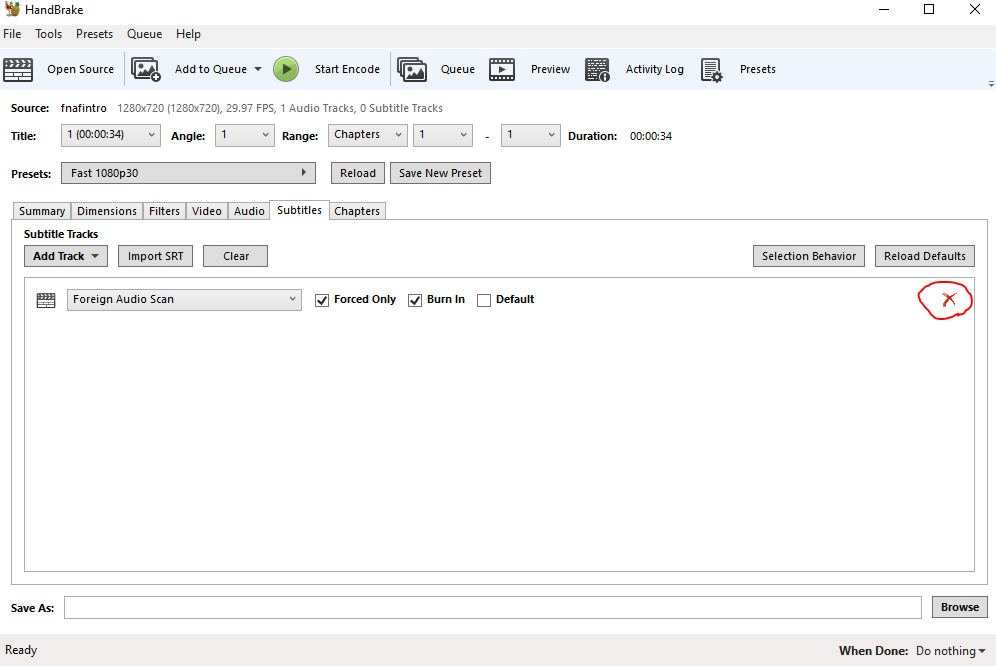Enable the Default subtitle checkbox
Screen dimensions: 996x666
[484, 300]
